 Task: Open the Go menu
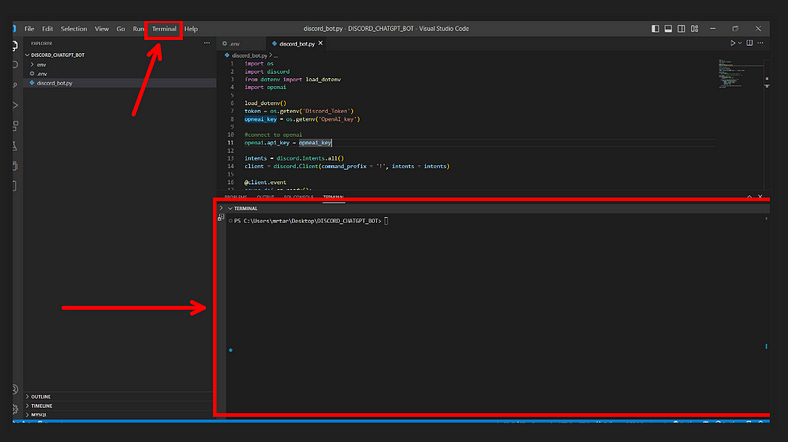pyautogui.click(x=121, y=29)
